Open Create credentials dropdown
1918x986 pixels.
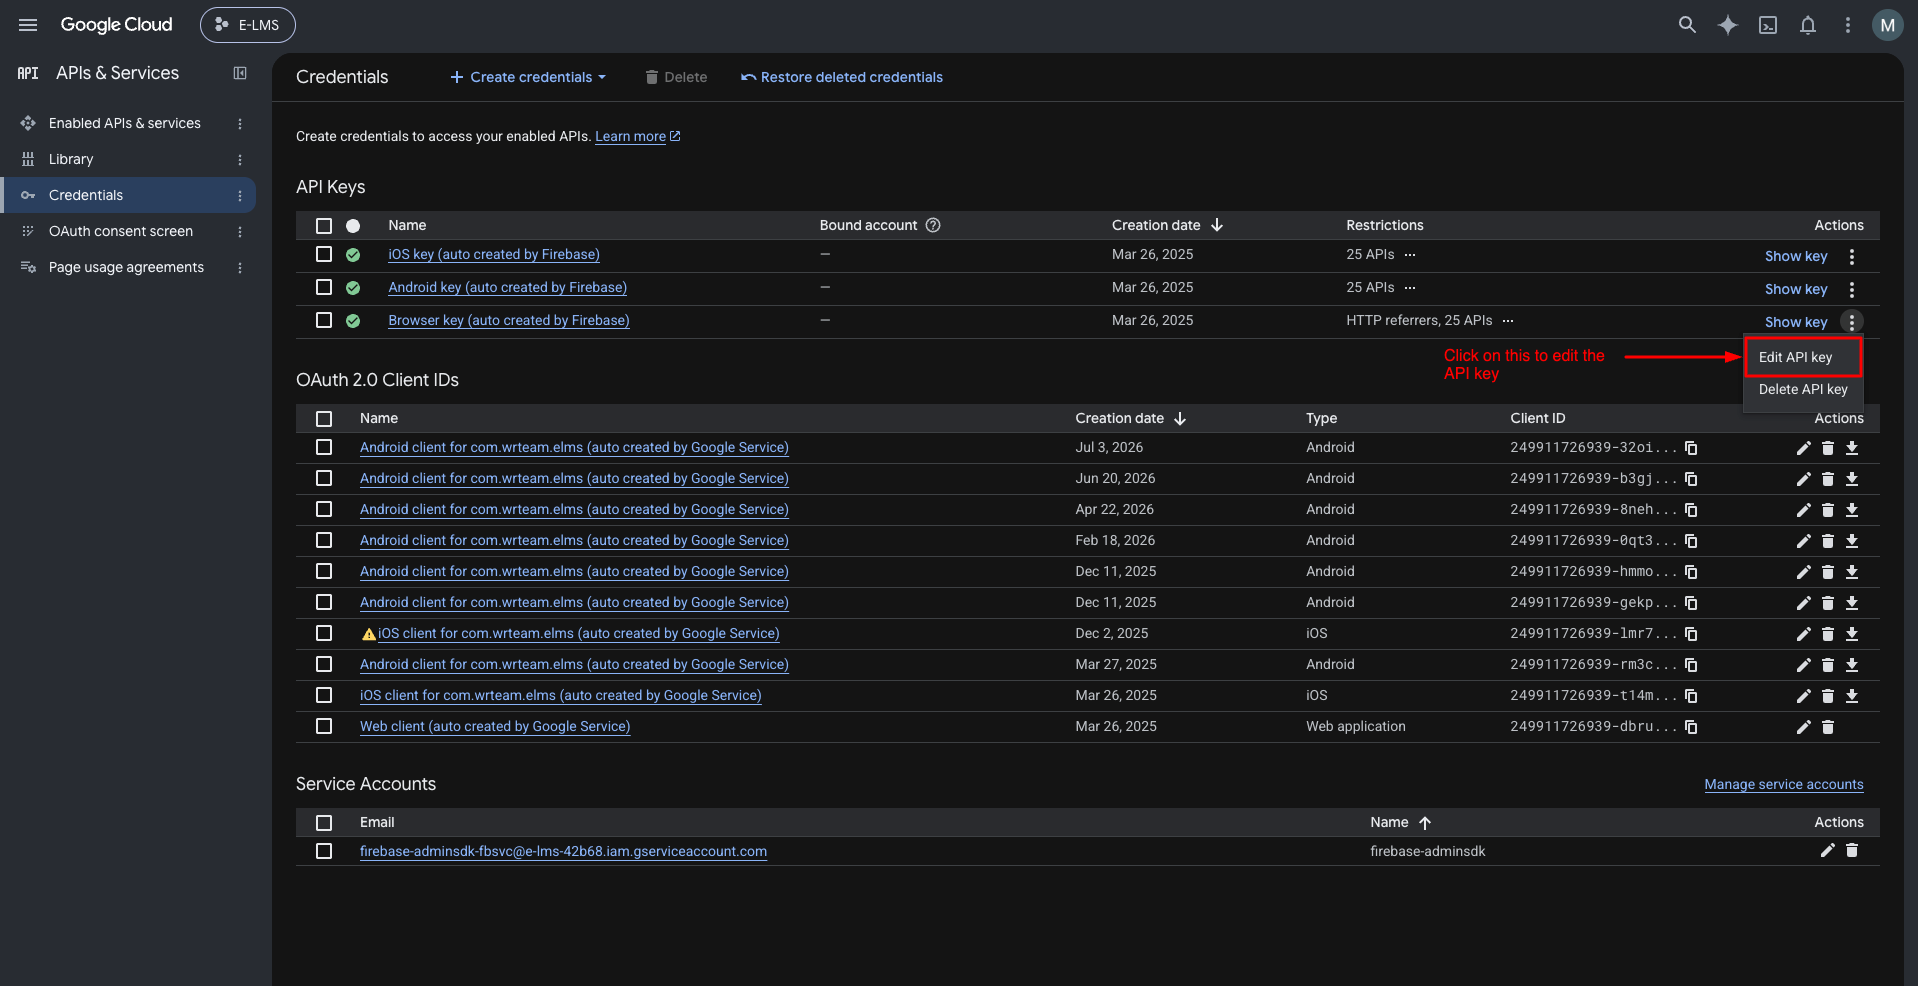coord(528,77)
